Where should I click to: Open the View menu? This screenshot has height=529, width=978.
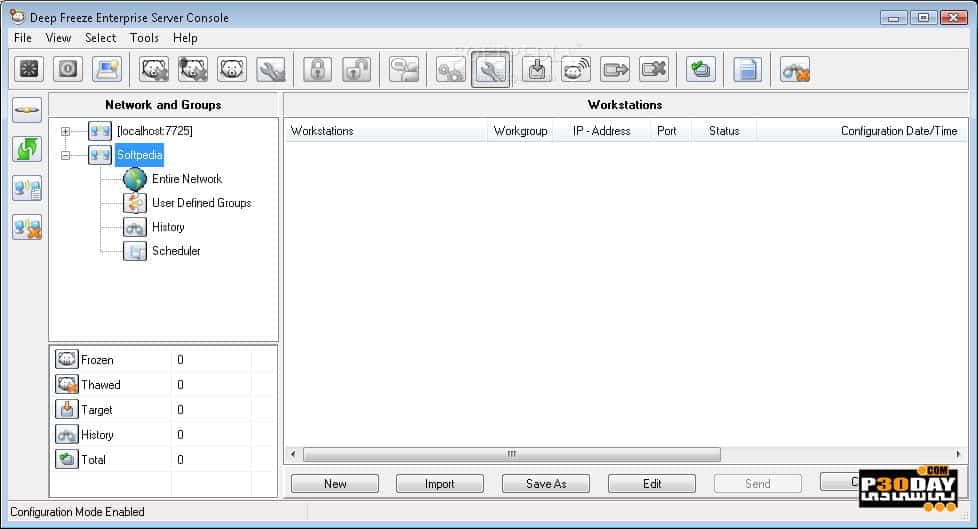point(58,38)
